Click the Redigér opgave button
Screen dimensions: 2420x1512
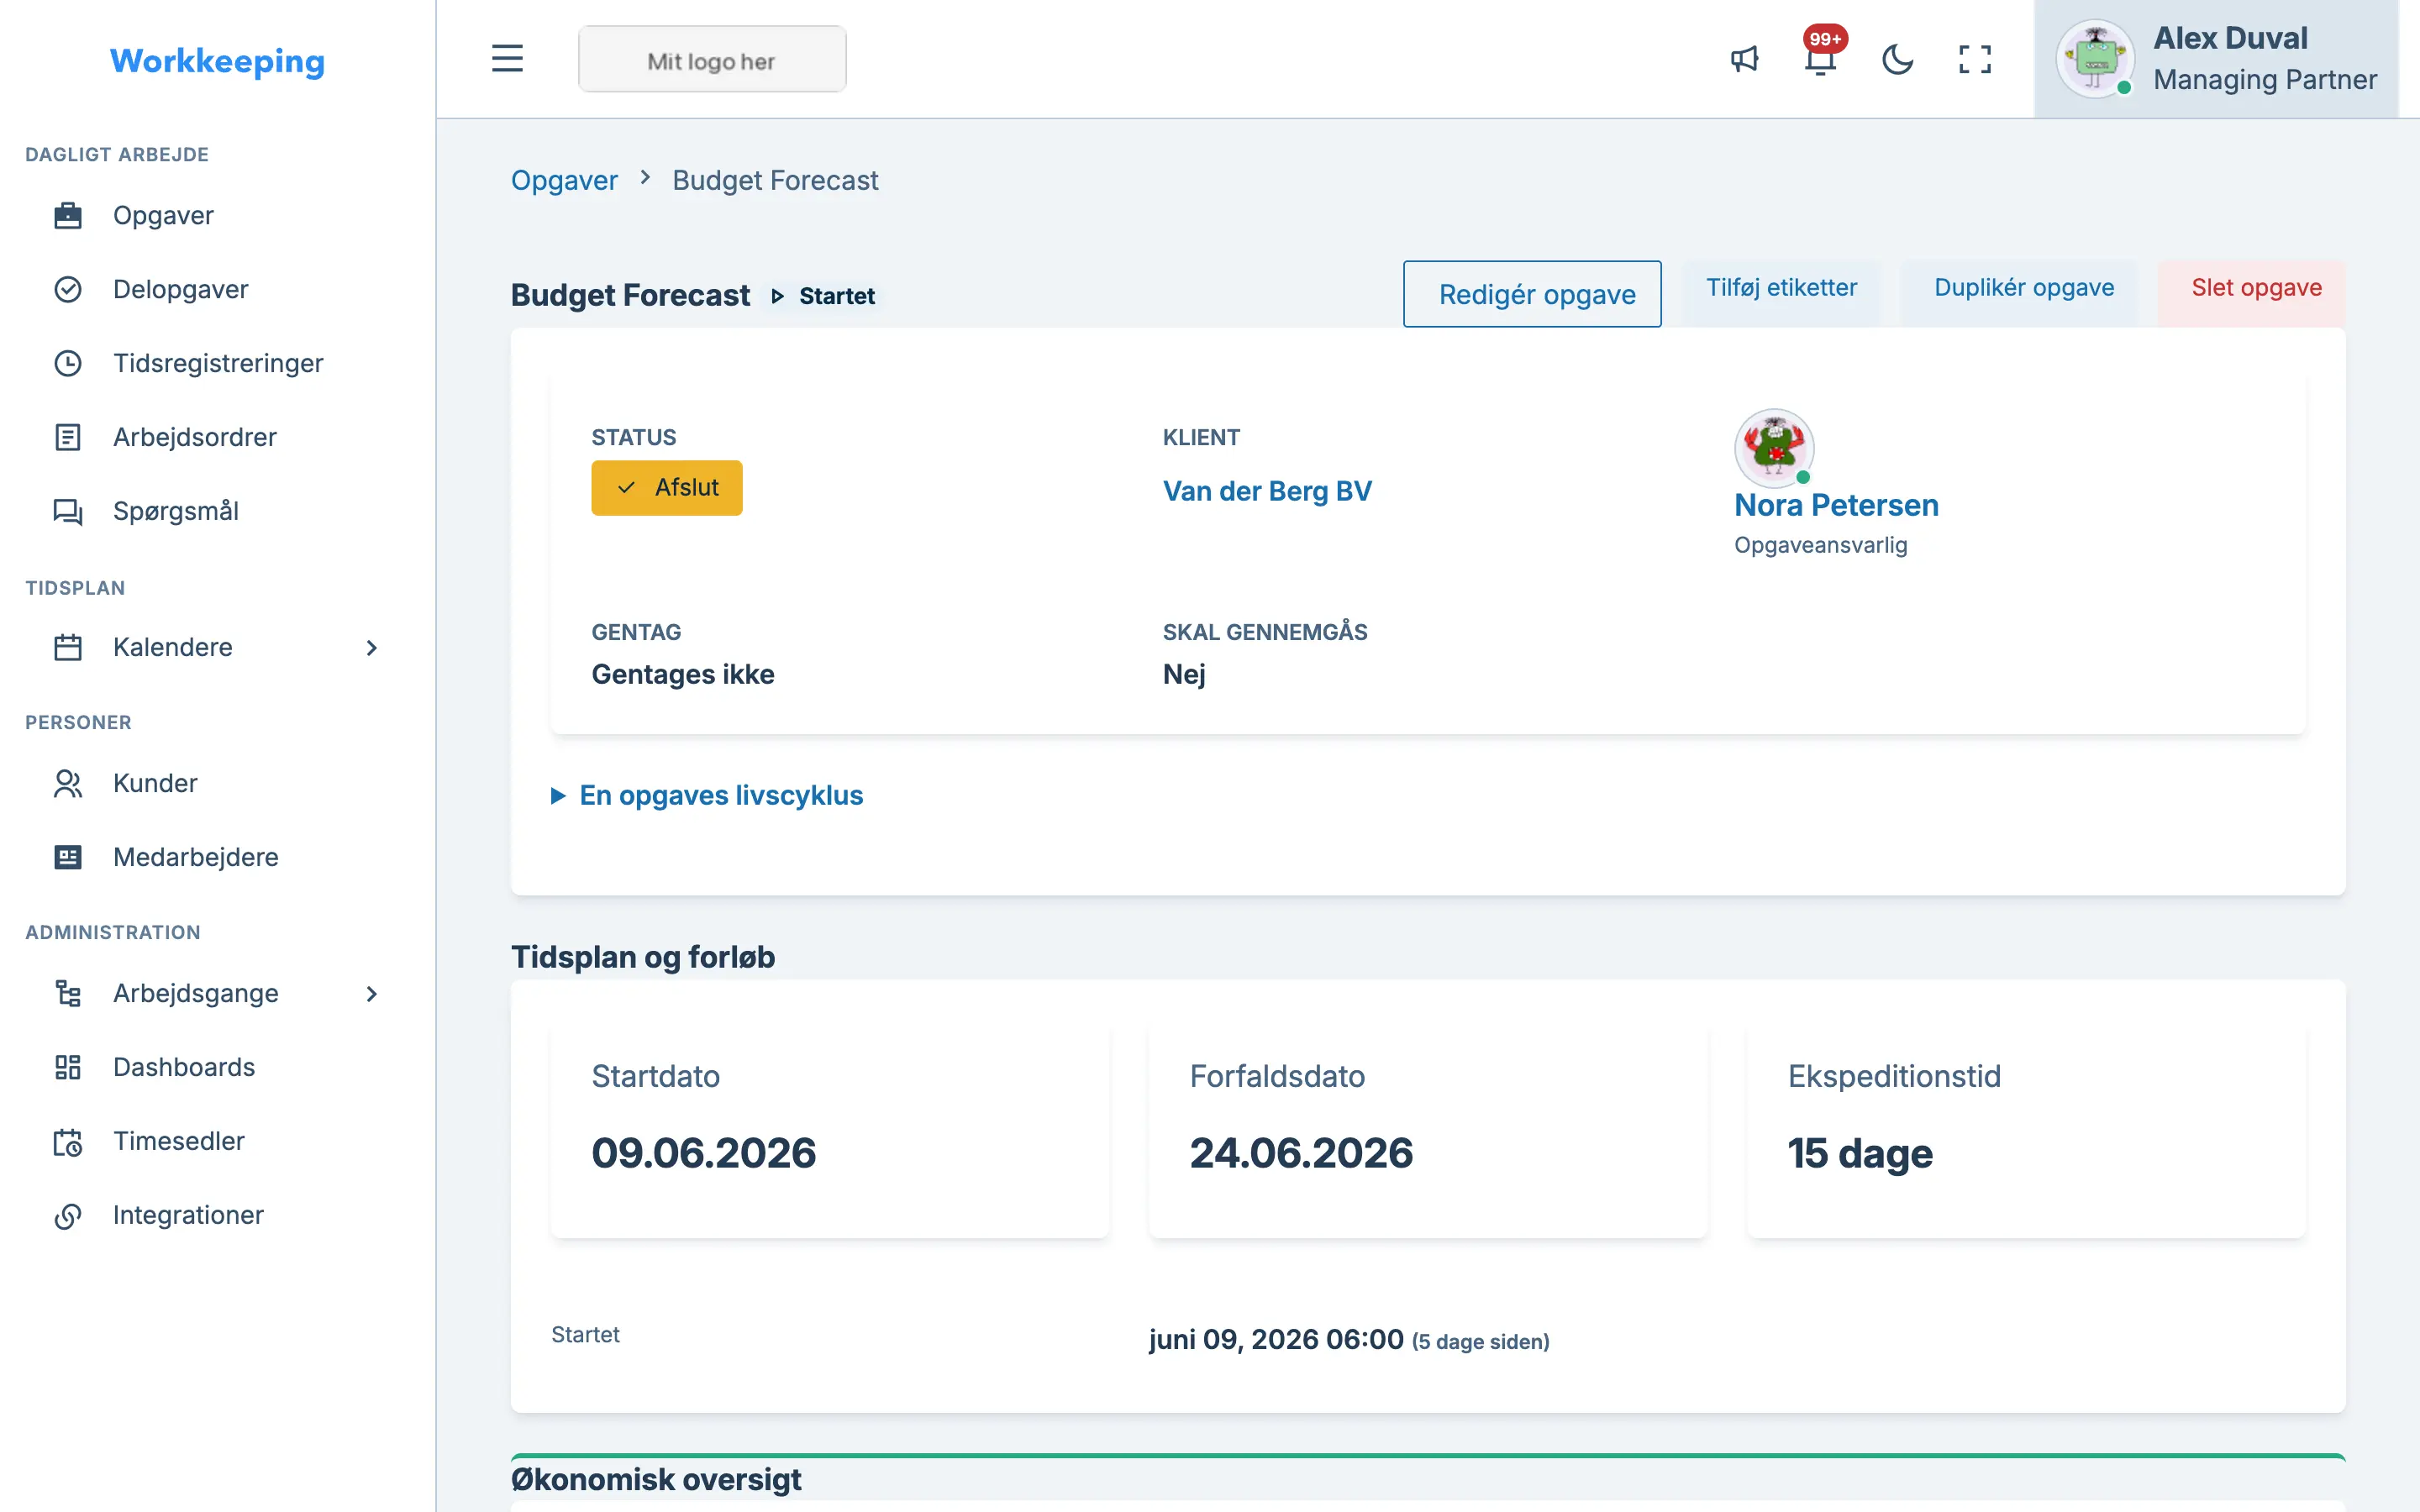1532,294
